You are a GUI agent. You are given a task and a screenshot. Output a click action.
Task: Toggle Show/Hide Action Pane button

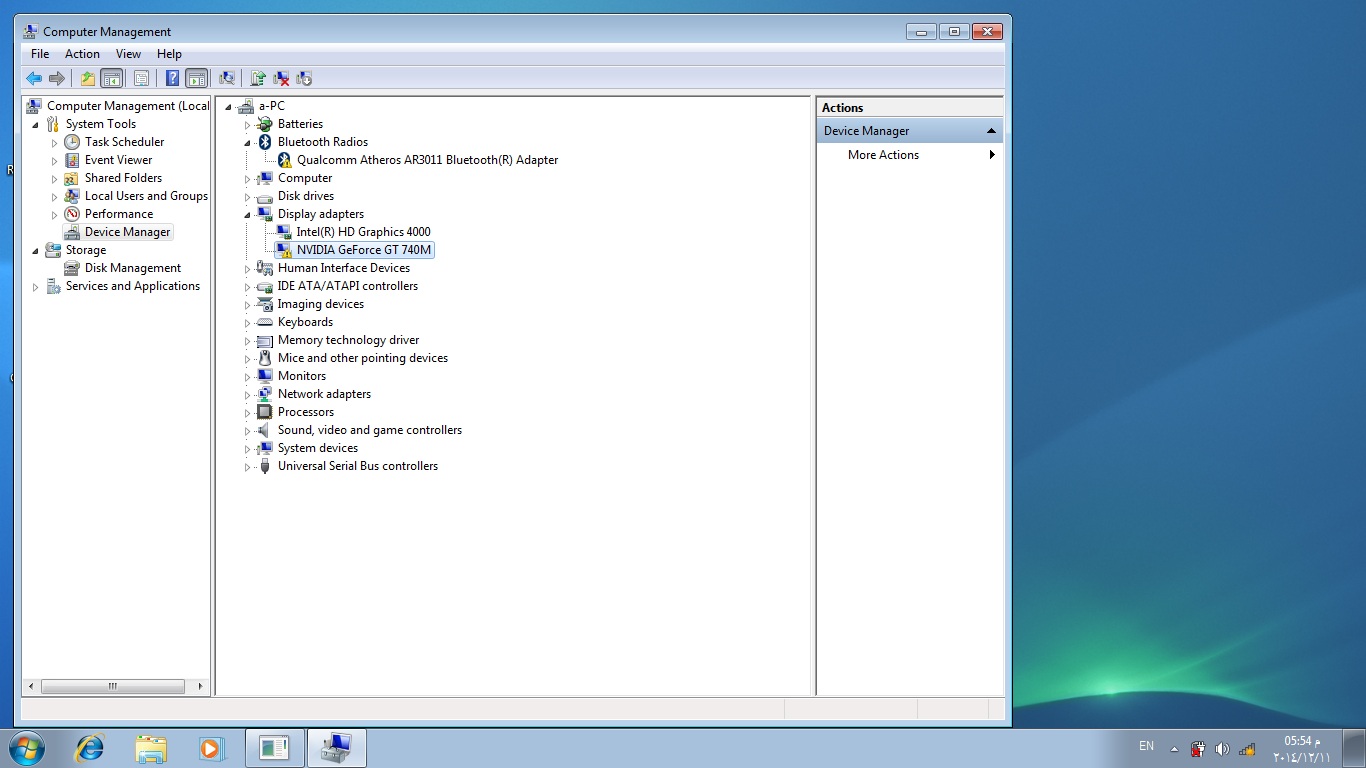pyautogui.click(x=196, y=78)
